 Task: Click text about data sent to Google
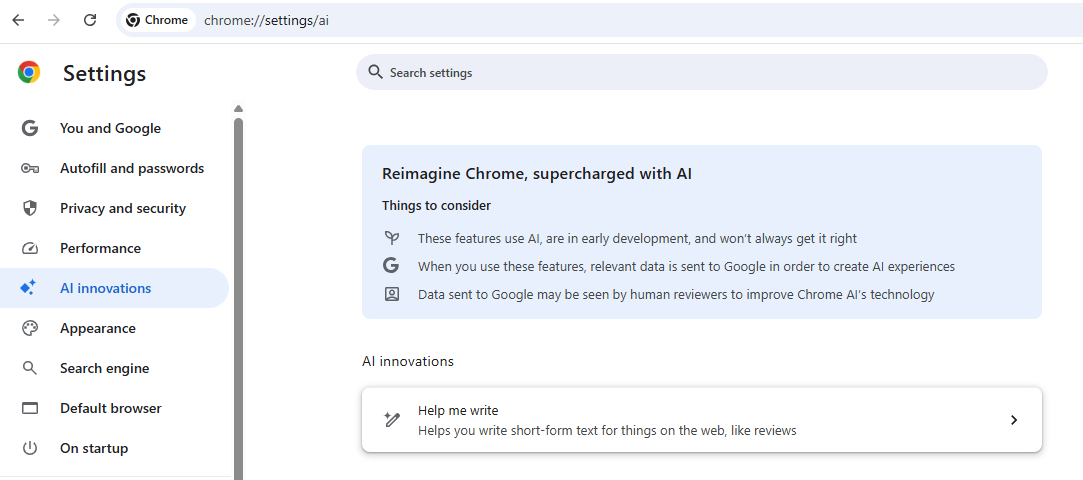click(x=687, y=267)
